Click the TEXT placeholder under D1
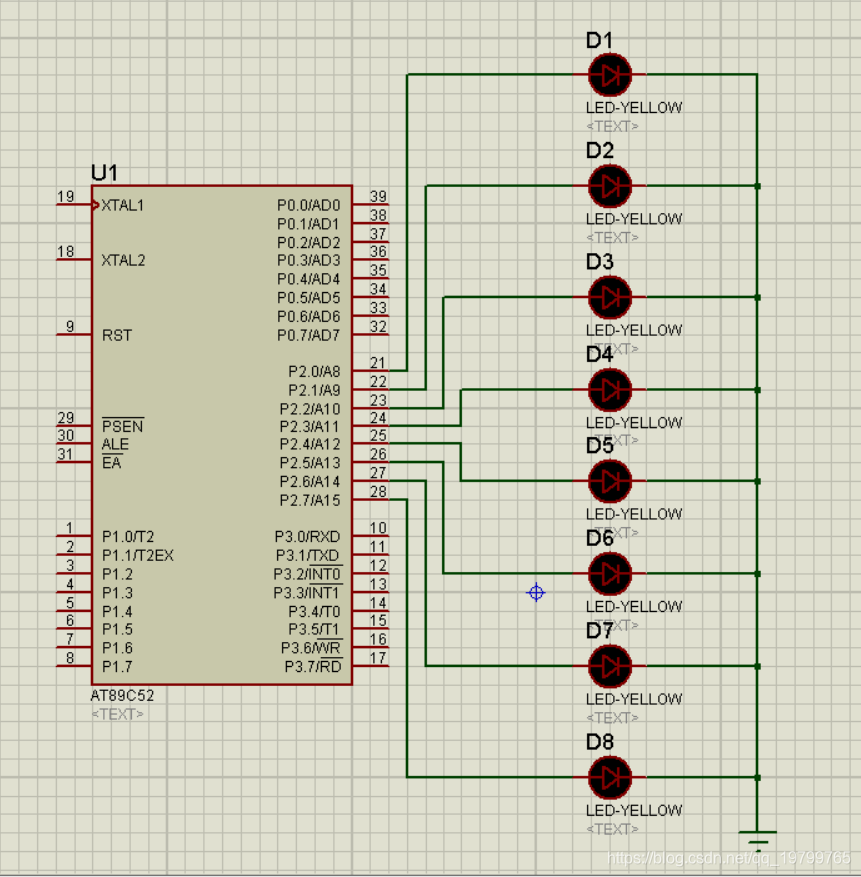The width and height of the screenshot is (861, 877). coord(612,126)
